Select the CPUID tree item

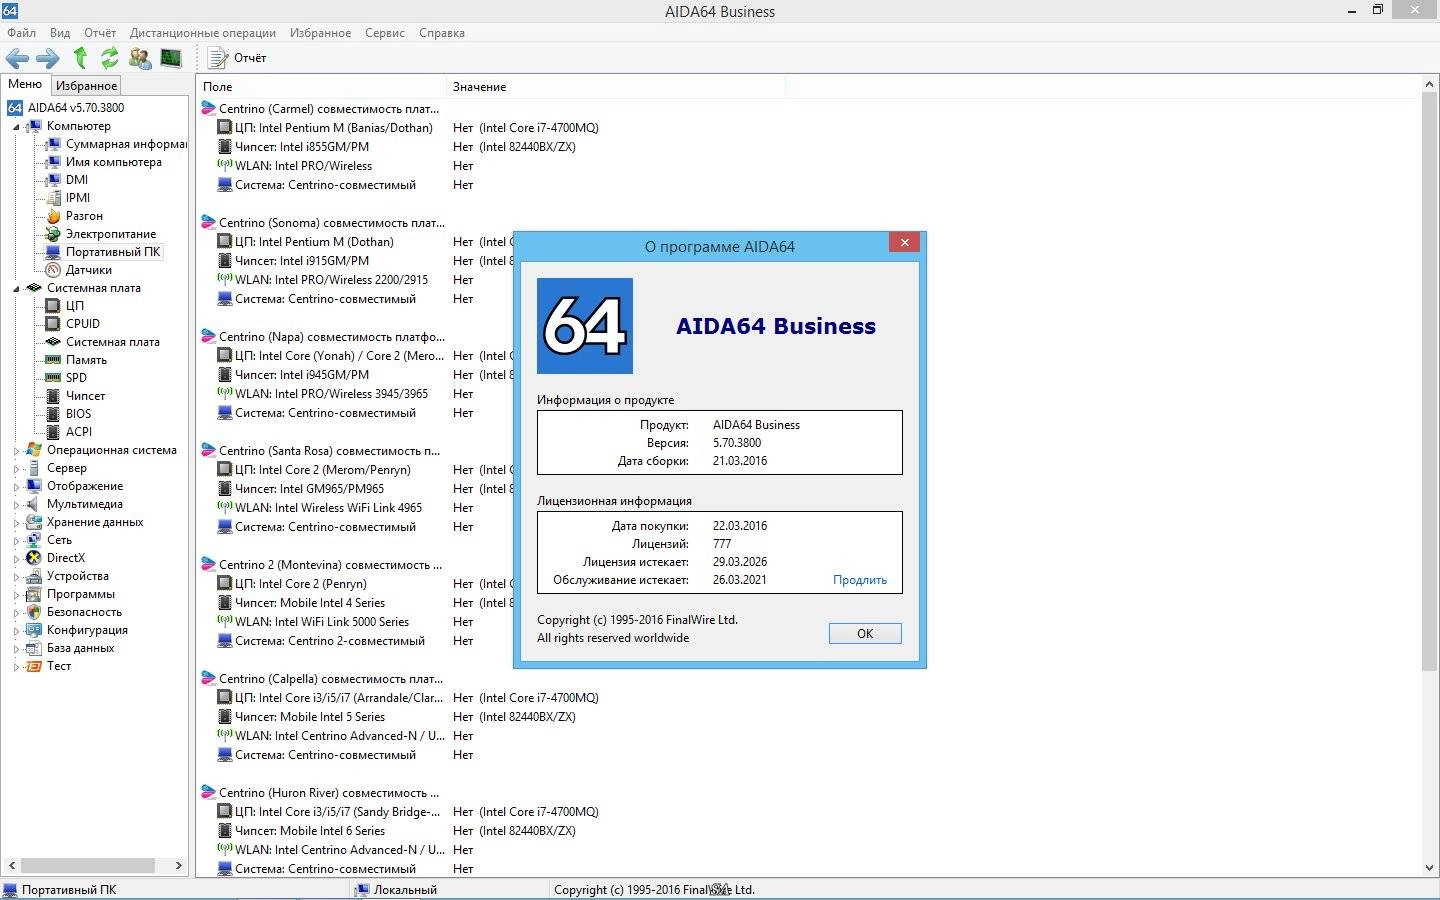(x=83, y=324)
